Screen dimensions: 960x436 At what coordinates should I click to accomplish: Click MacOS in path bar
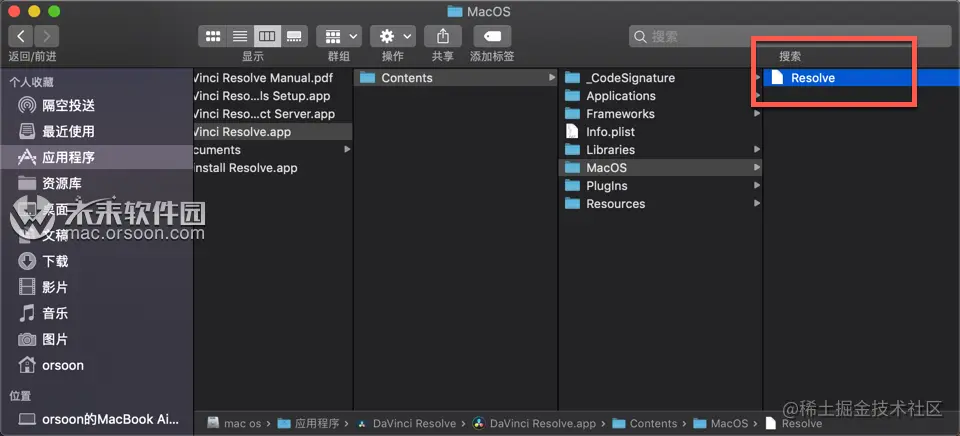tap(721, 424)
